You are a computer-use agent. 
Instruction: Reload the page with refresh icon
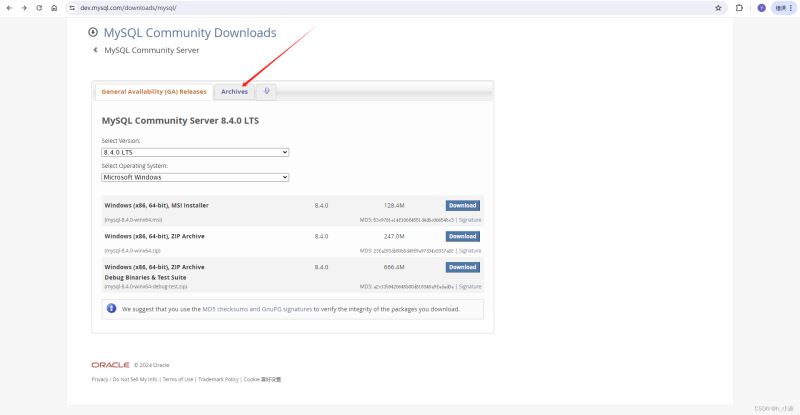tap(39, 7)
